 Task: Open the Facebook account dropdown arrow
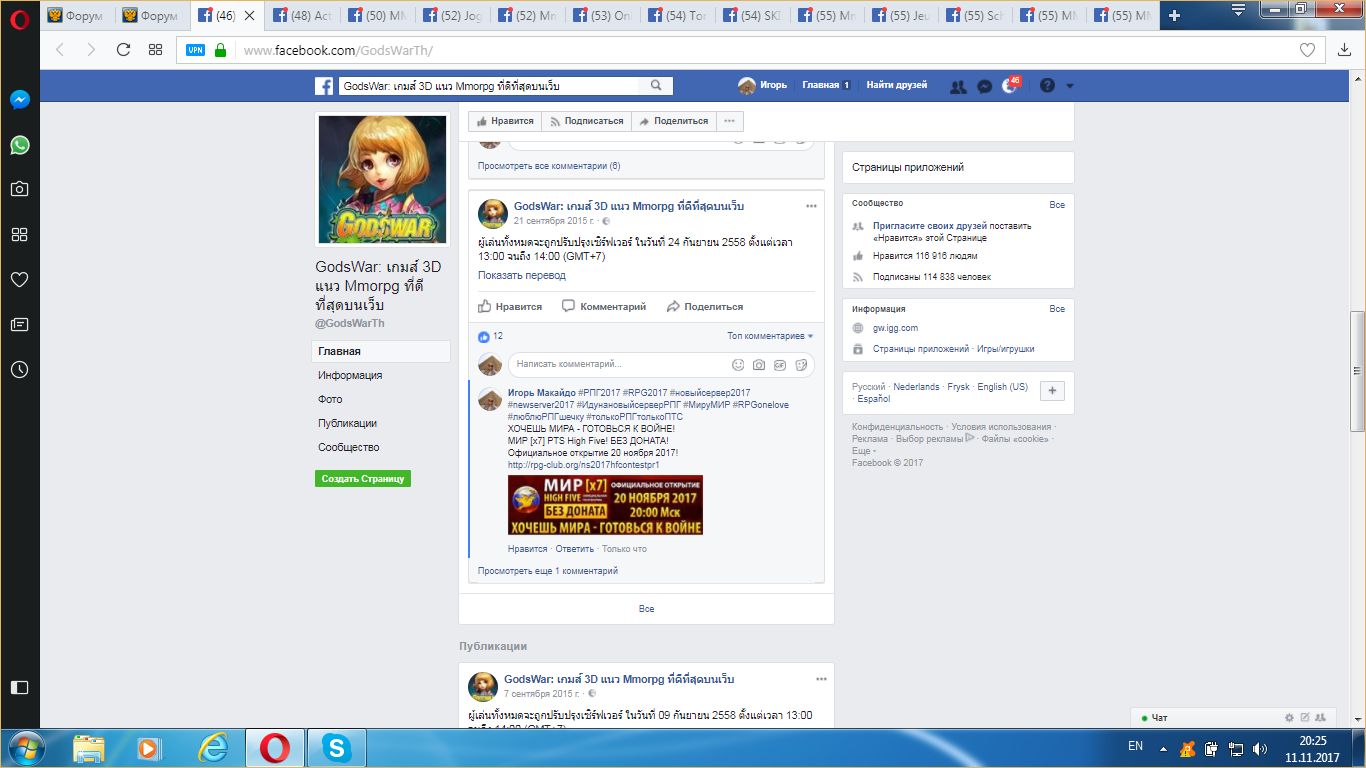(x=1070, y=86)
